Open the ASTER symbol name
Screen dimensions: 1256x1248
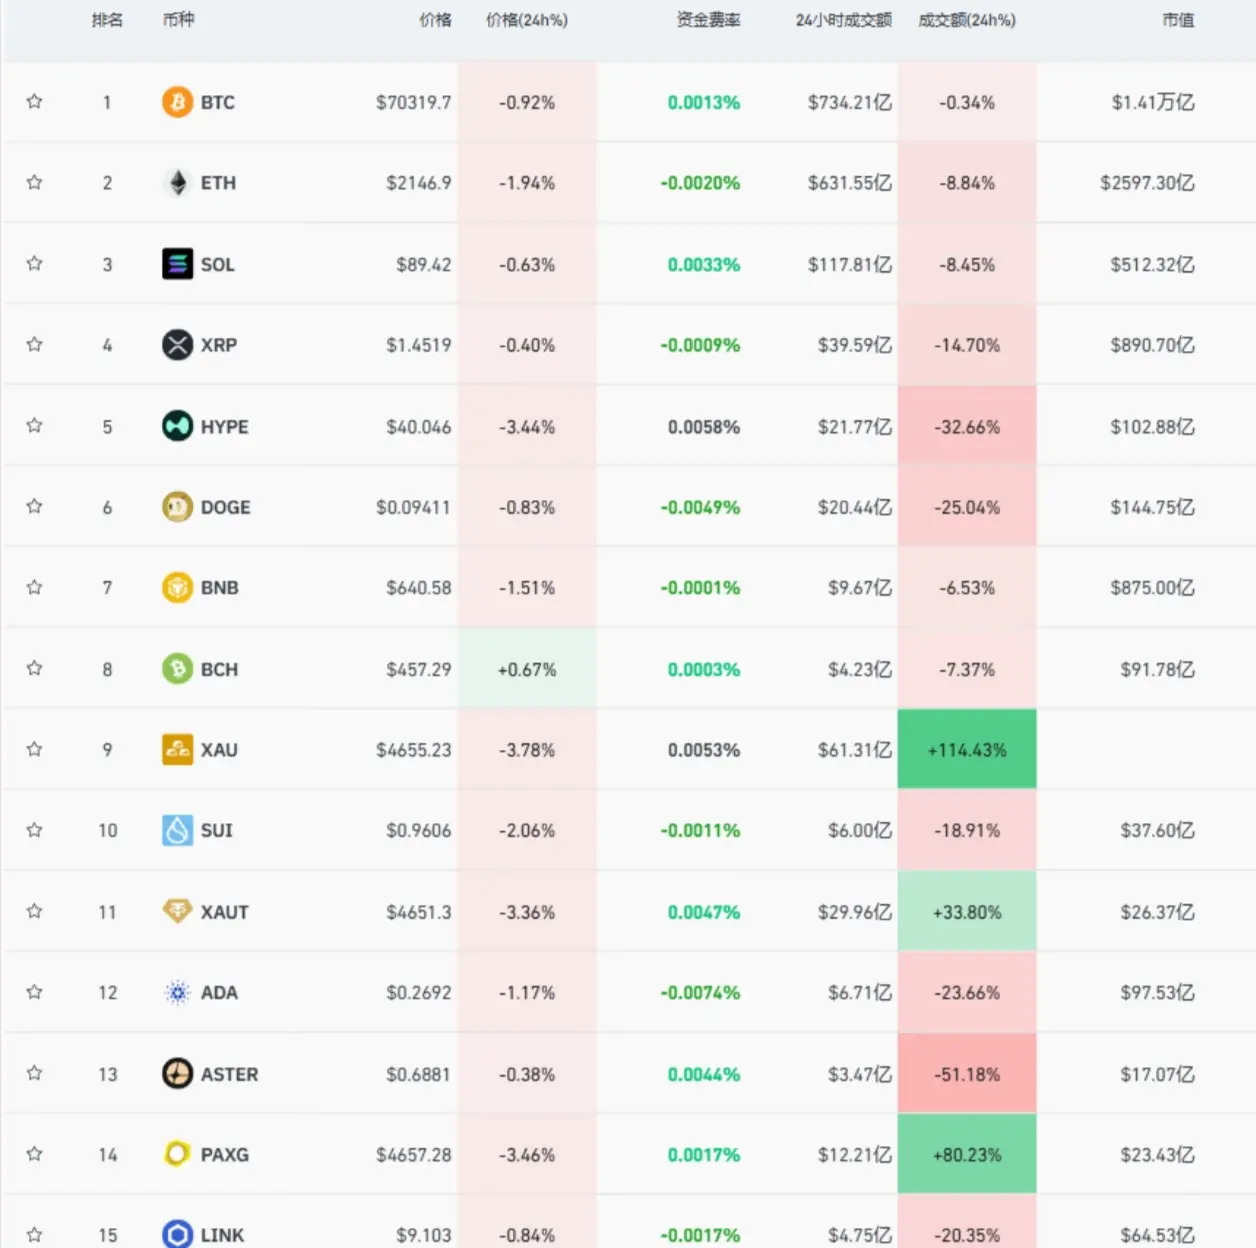(230, 1074)
